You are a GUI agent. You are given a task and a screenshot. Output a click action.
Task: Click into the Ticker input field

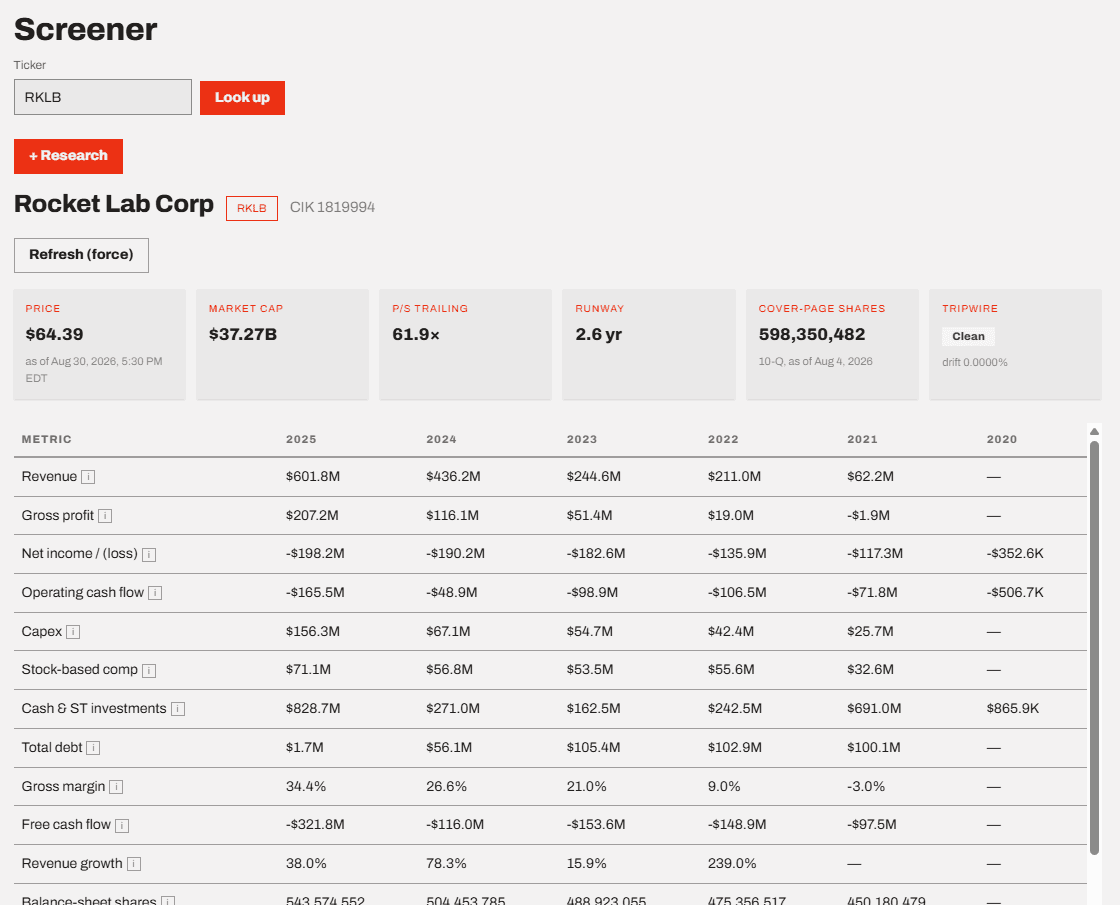[103, 97]
